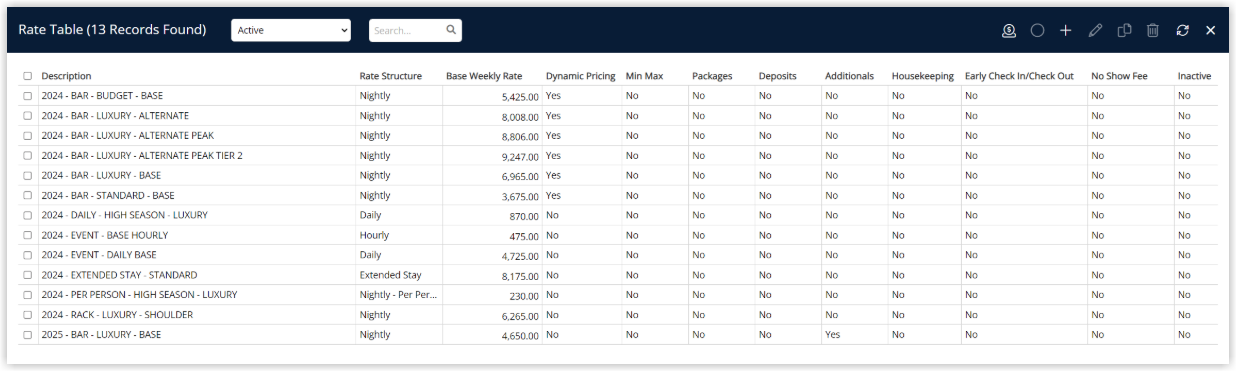Tick checkbox for 2024 - DAILY - HIGH SEASON - LUXURY
1237x372 pixels.
(x=28, y=215)
